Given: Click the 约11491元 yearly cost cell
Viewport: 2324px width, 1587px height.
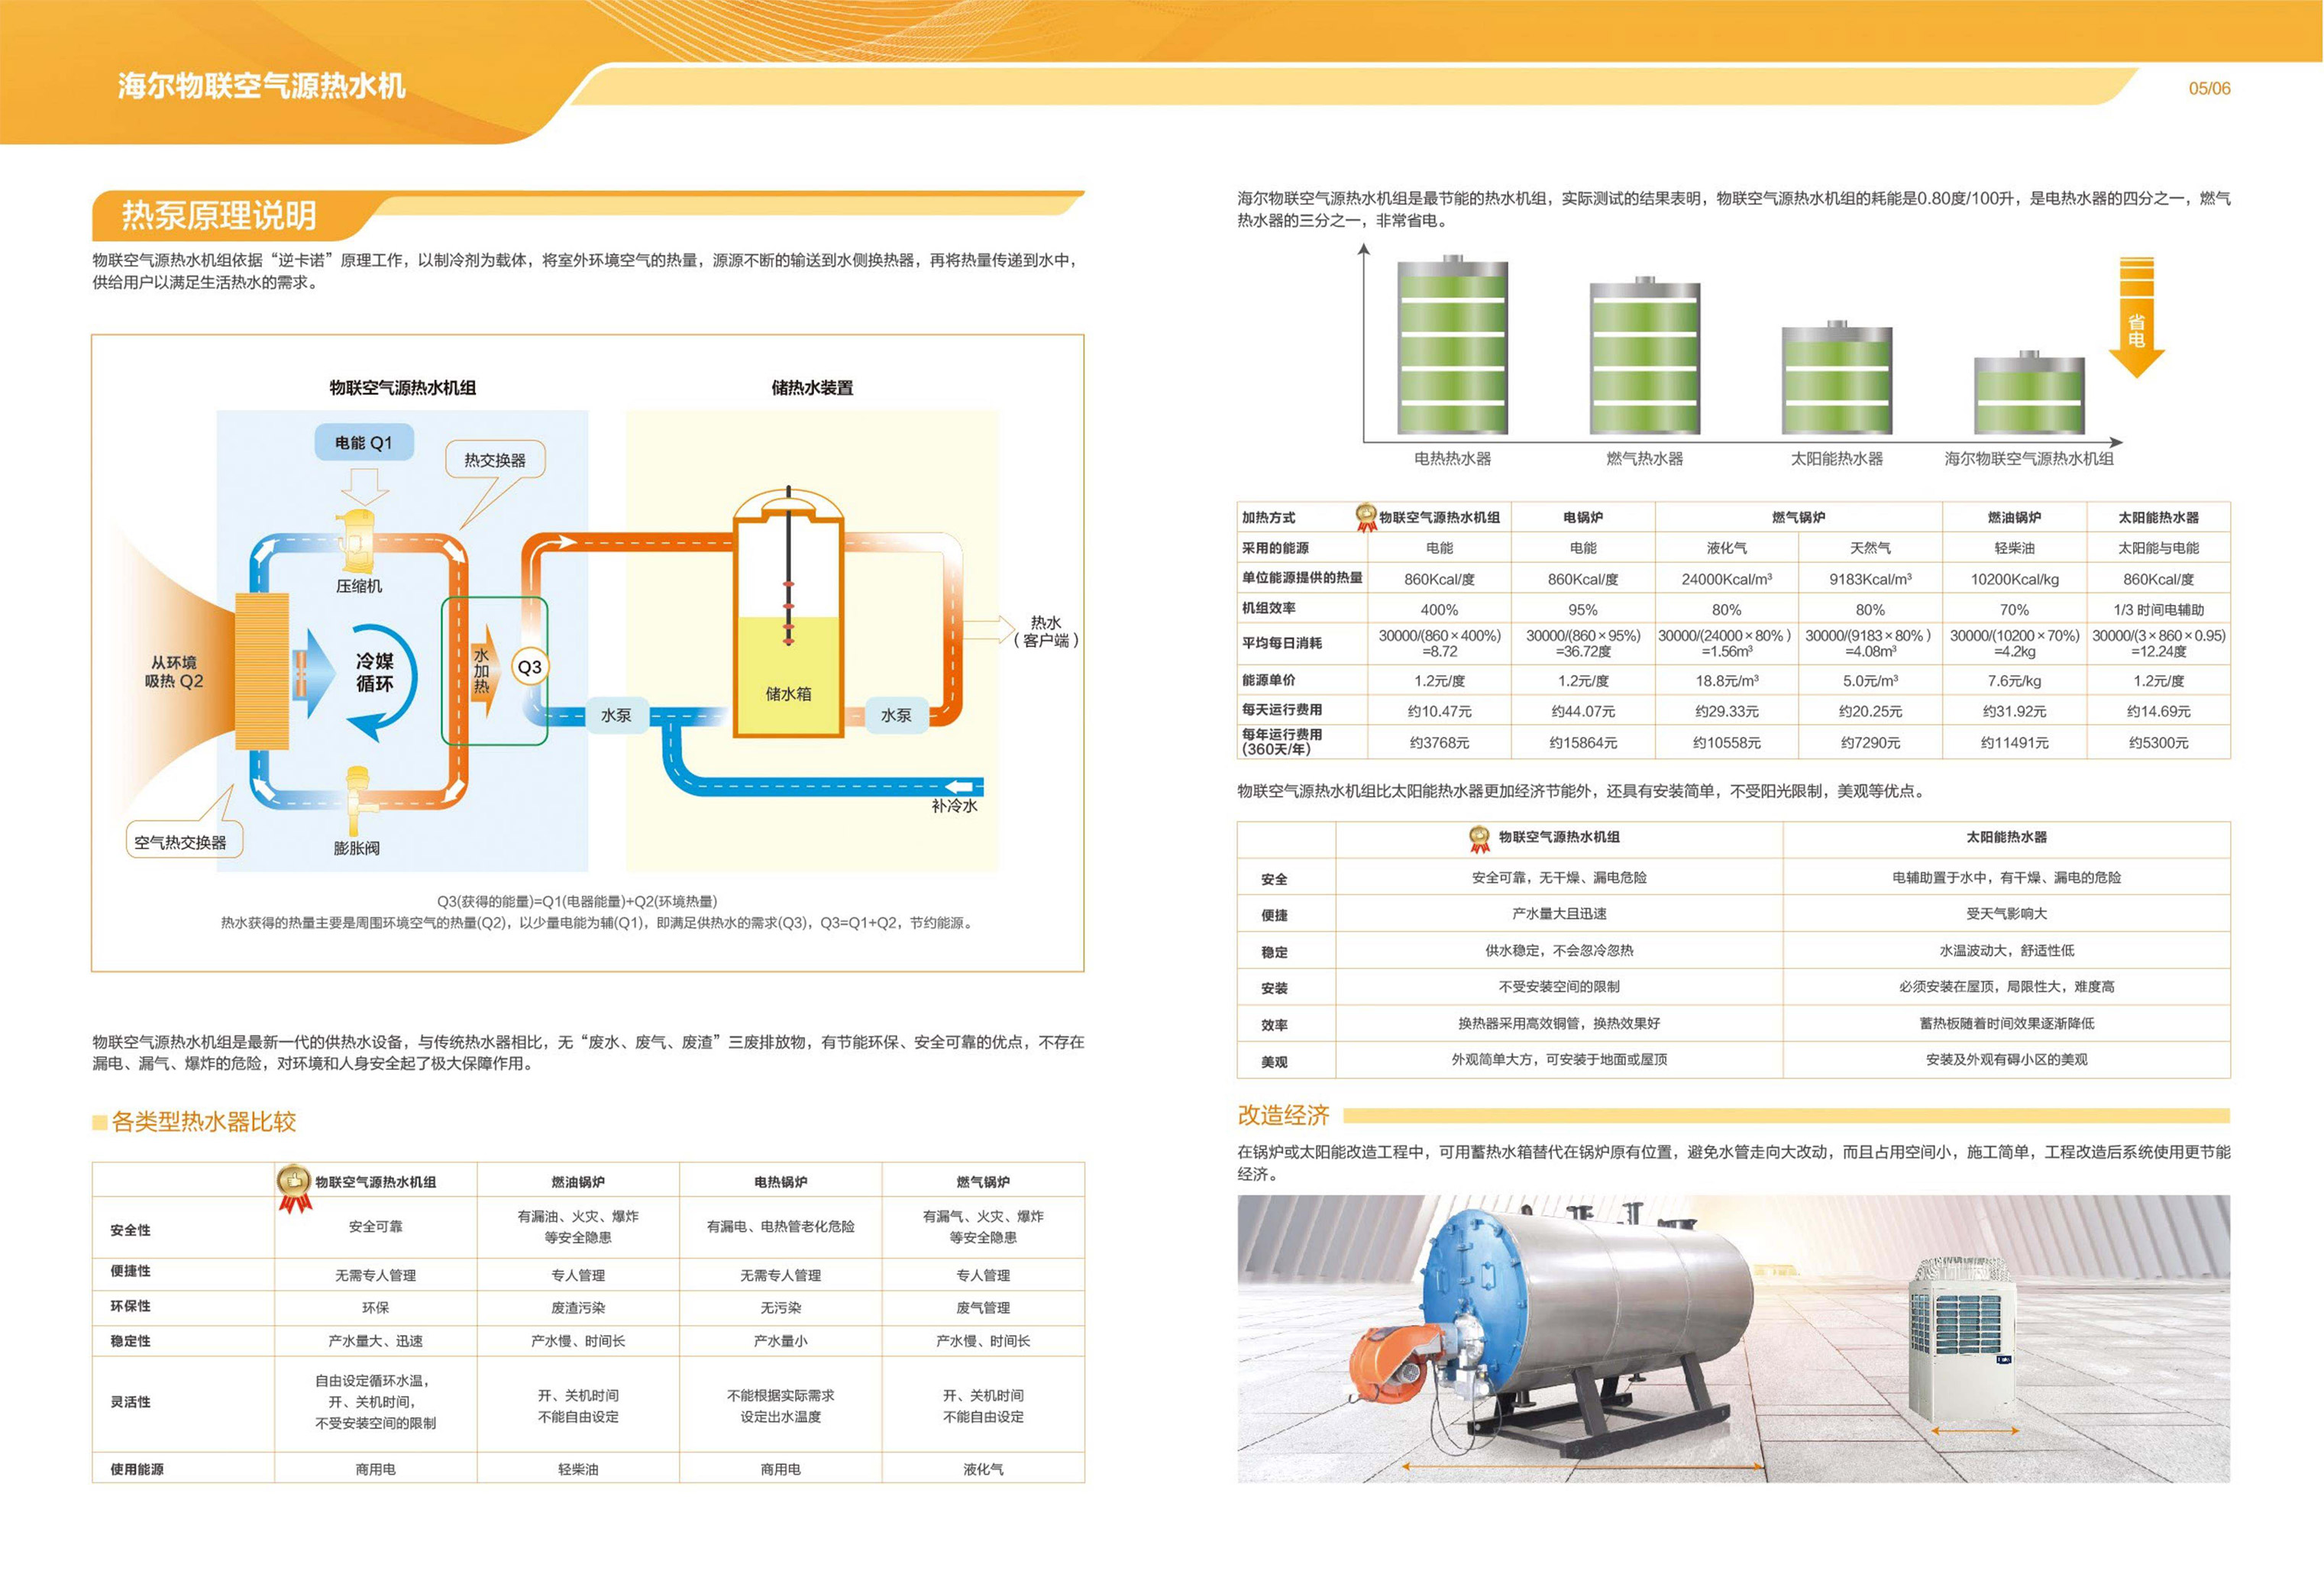Looking at the screenshot, I should point(2014,743).
